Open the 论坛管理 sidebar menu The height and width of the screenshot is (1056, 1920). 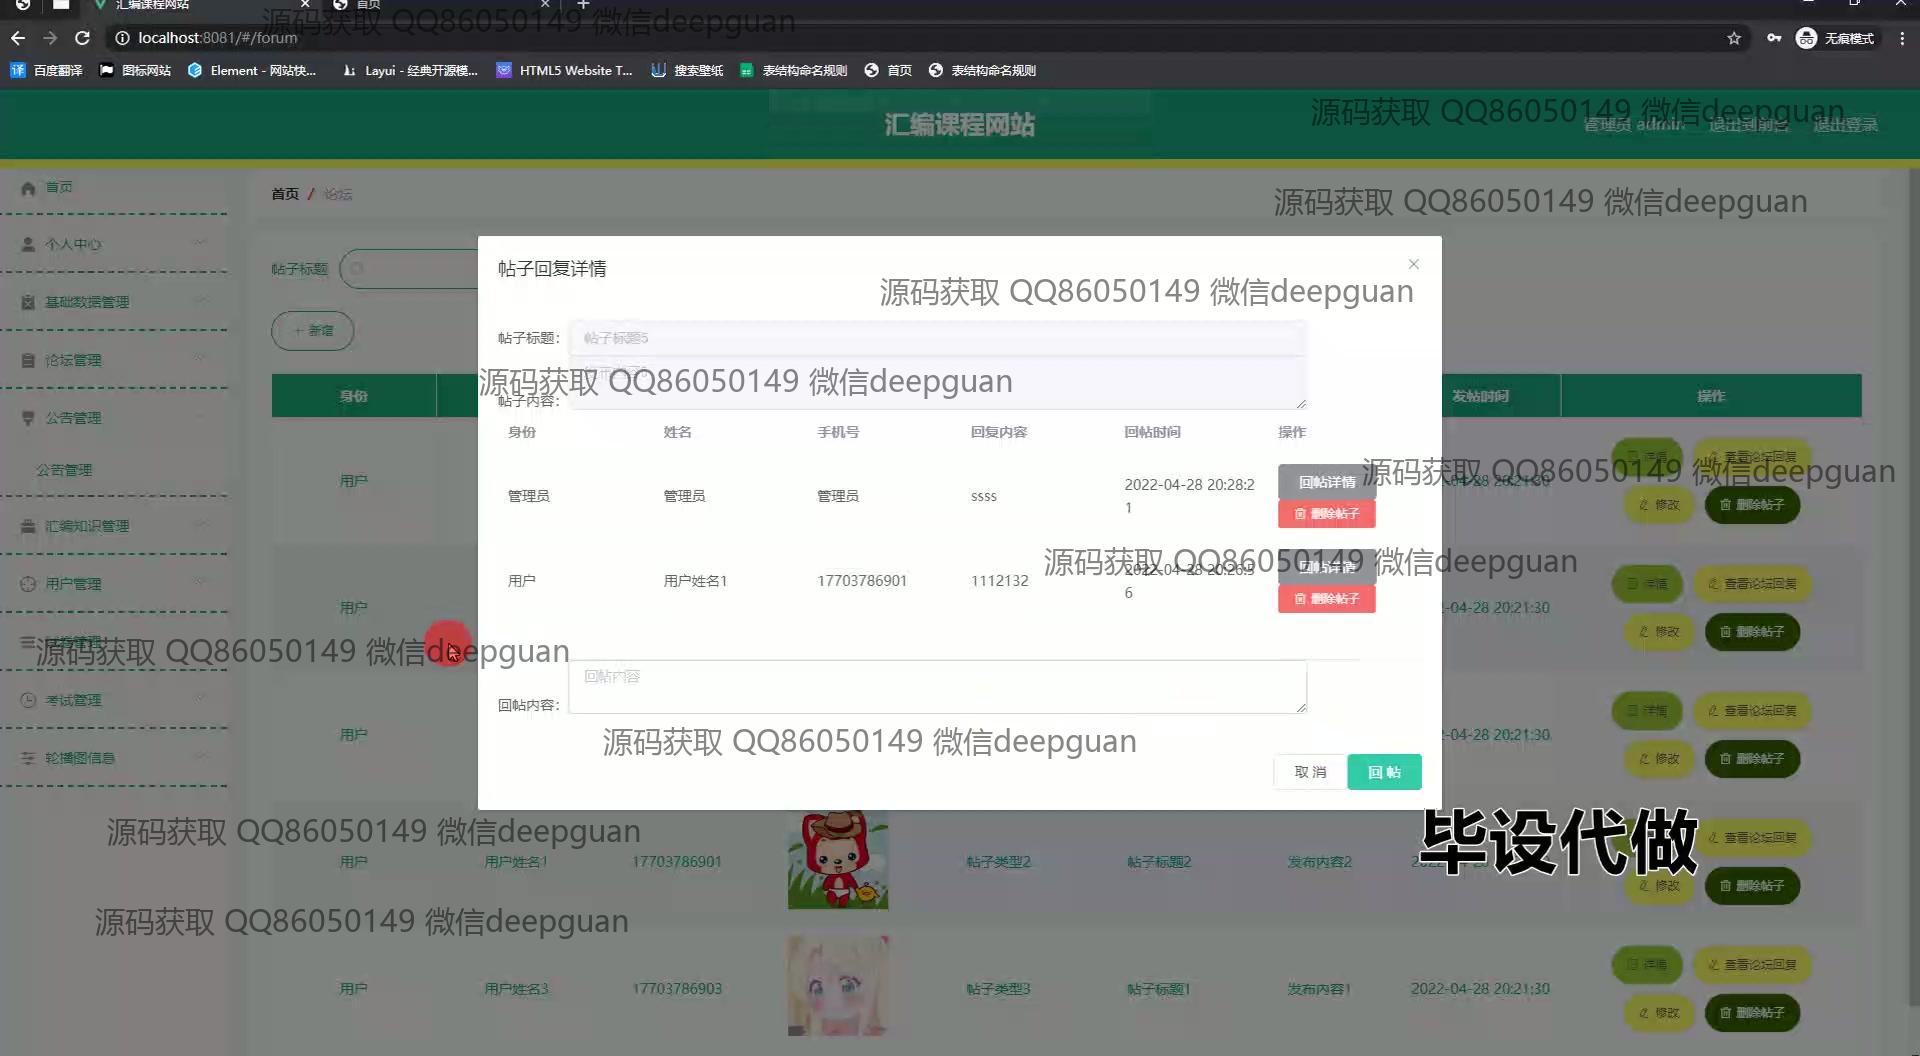[x=114, y=360]
